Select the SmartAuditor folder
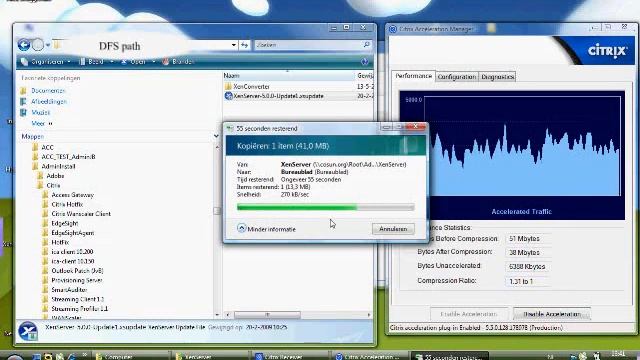 (69, 290)
